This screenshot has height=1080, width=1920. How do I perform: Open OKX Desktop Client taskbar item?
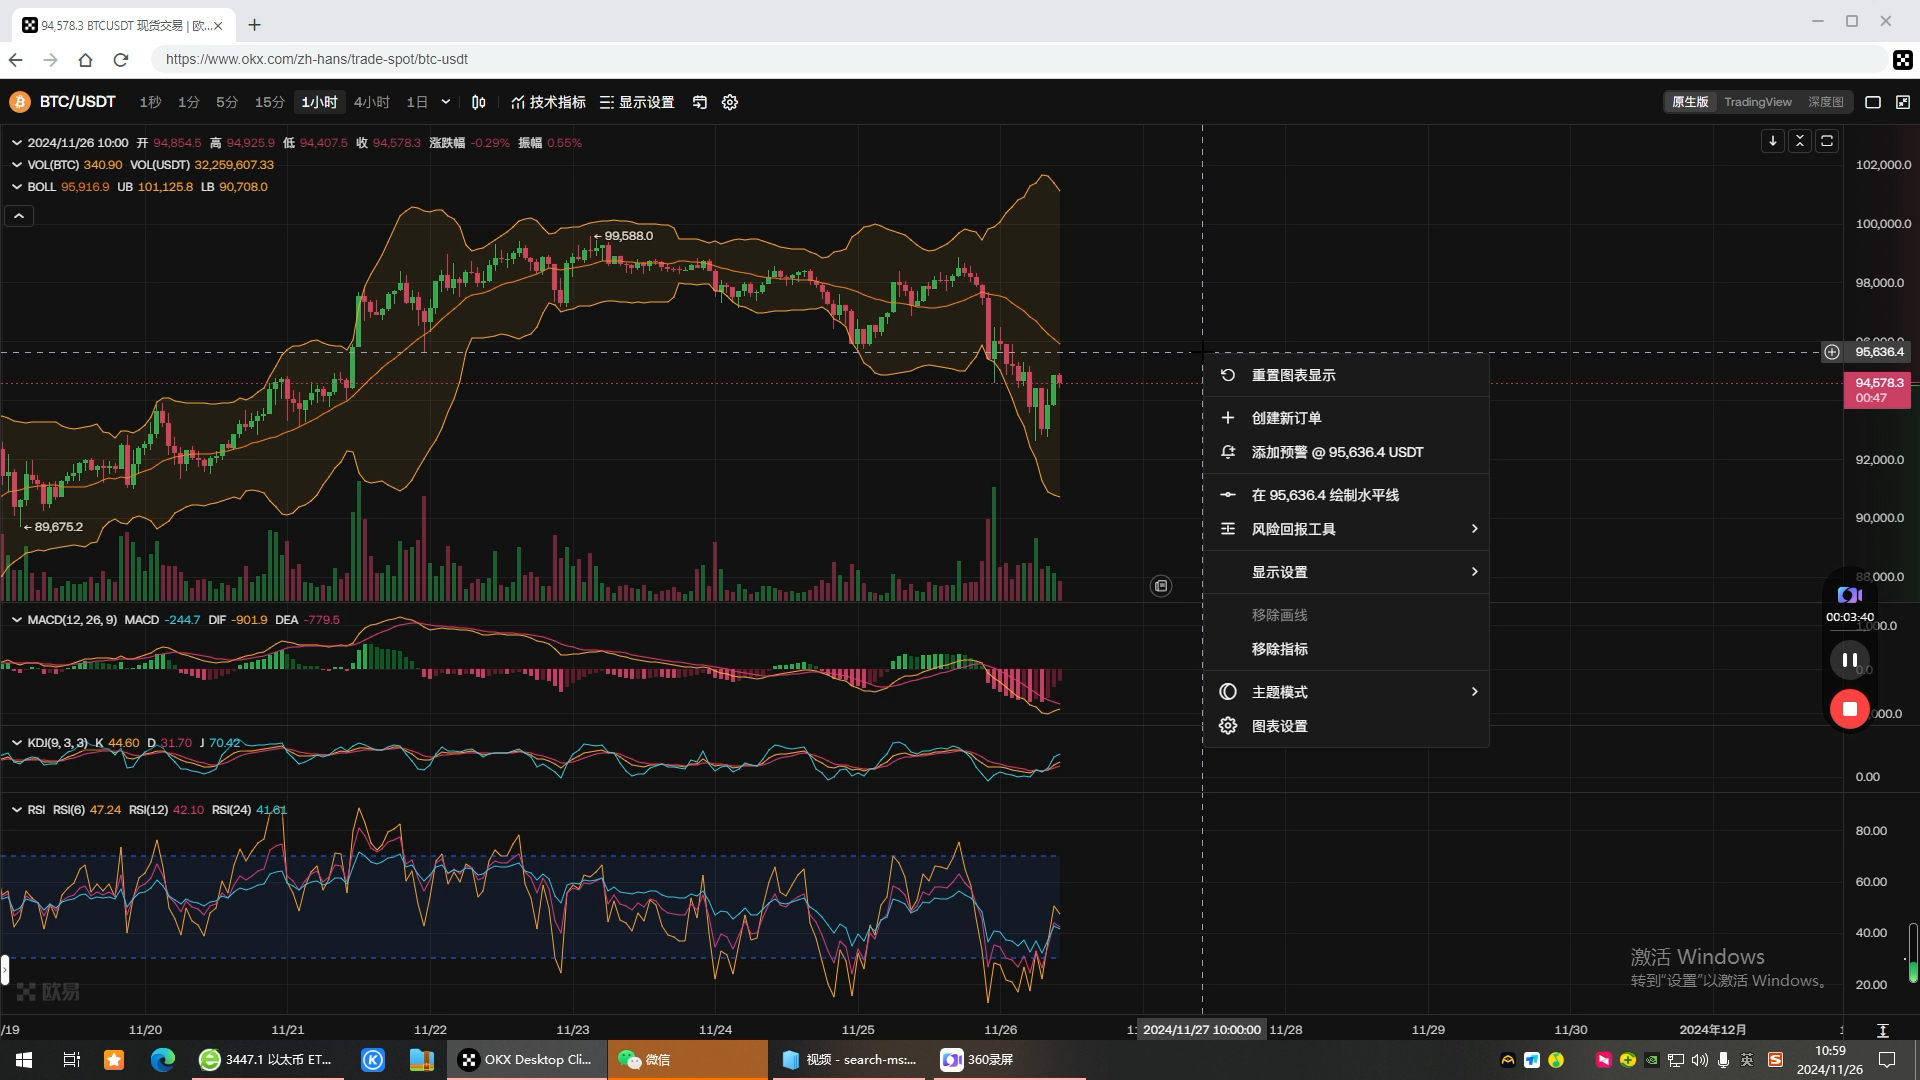[527, 1060]
